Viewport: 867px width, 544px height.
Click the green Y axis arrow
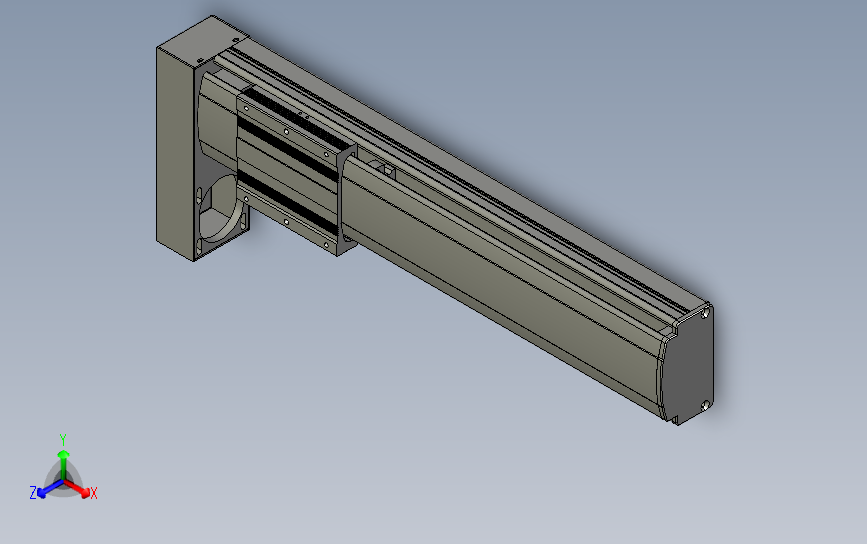64,465
